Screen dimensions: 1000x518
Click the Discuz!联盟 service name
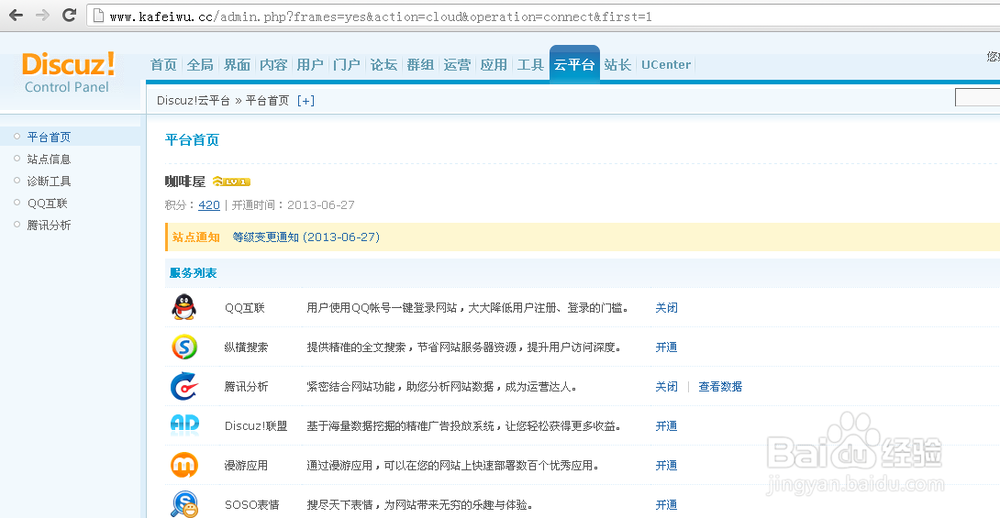(x=256, y=426)
